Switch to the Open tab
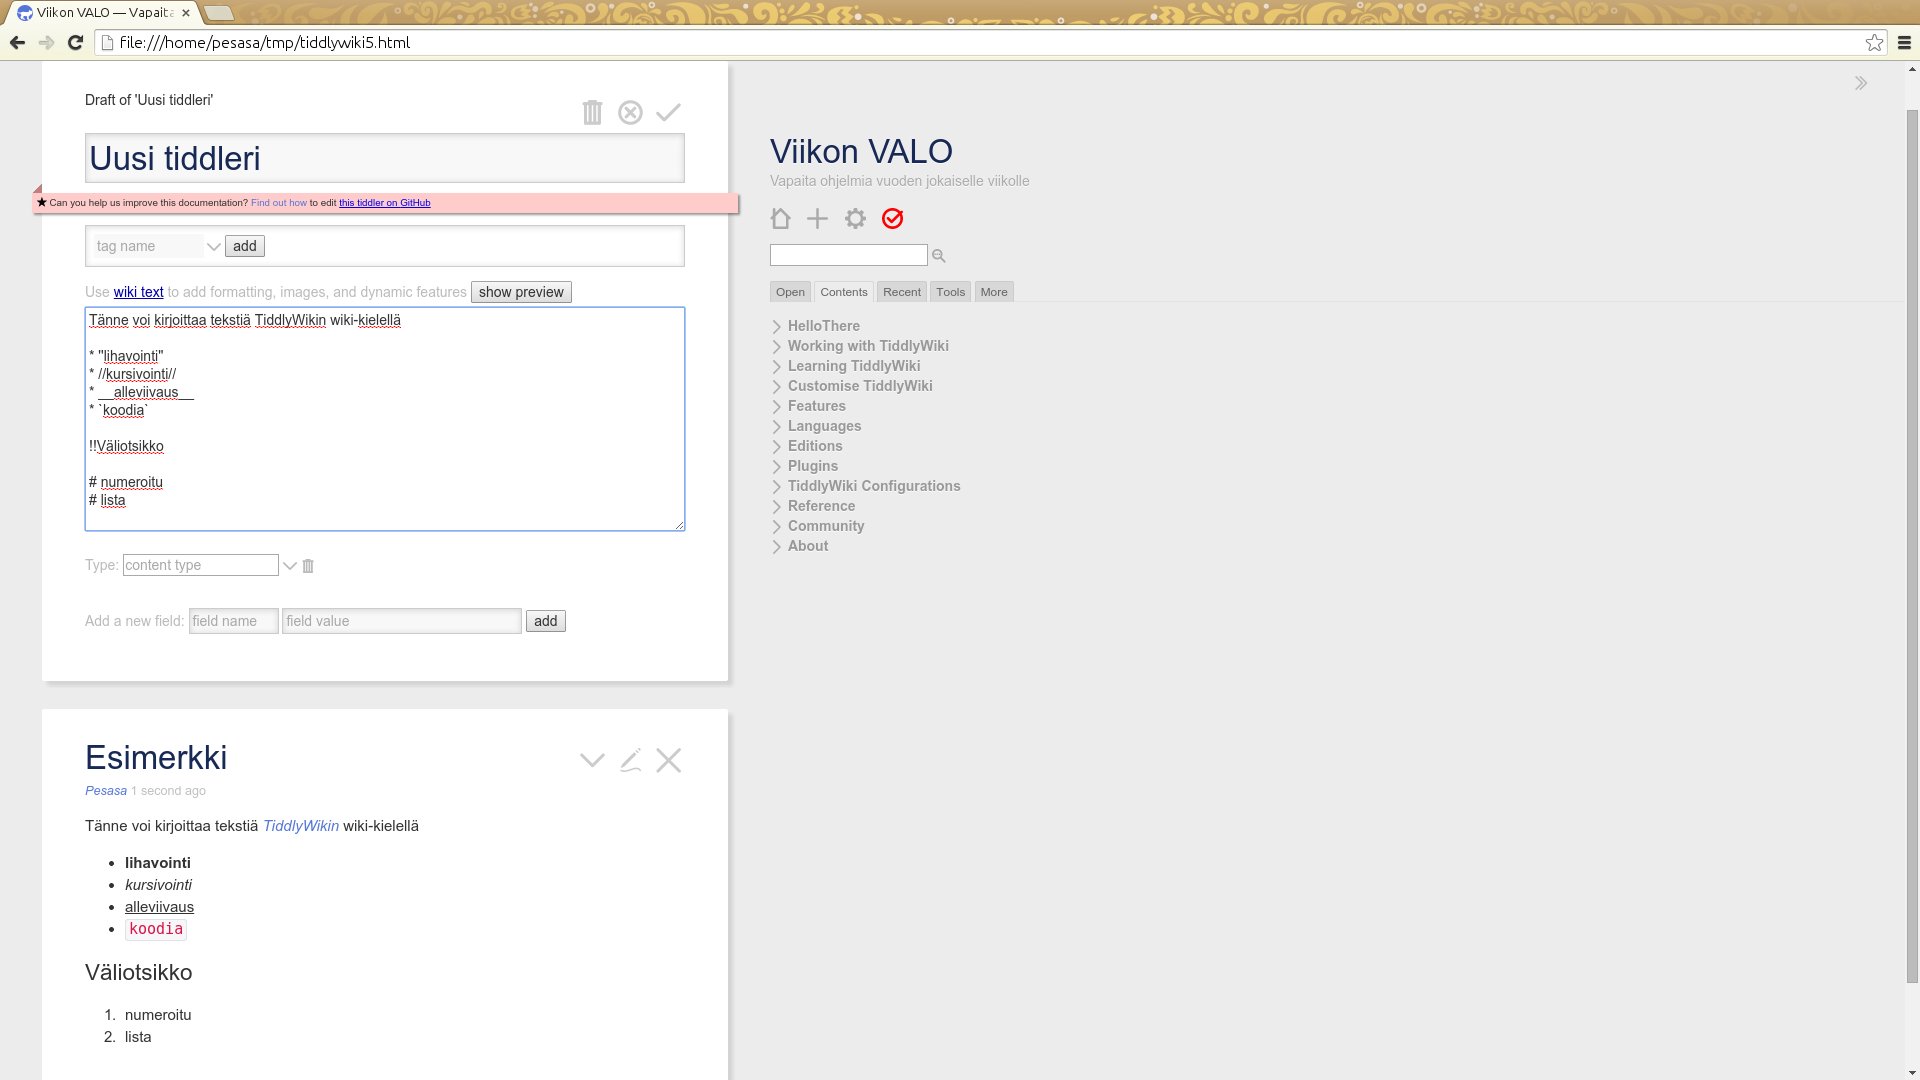The height and width of the screenshot is (1080, 1920). coord(790,292)
